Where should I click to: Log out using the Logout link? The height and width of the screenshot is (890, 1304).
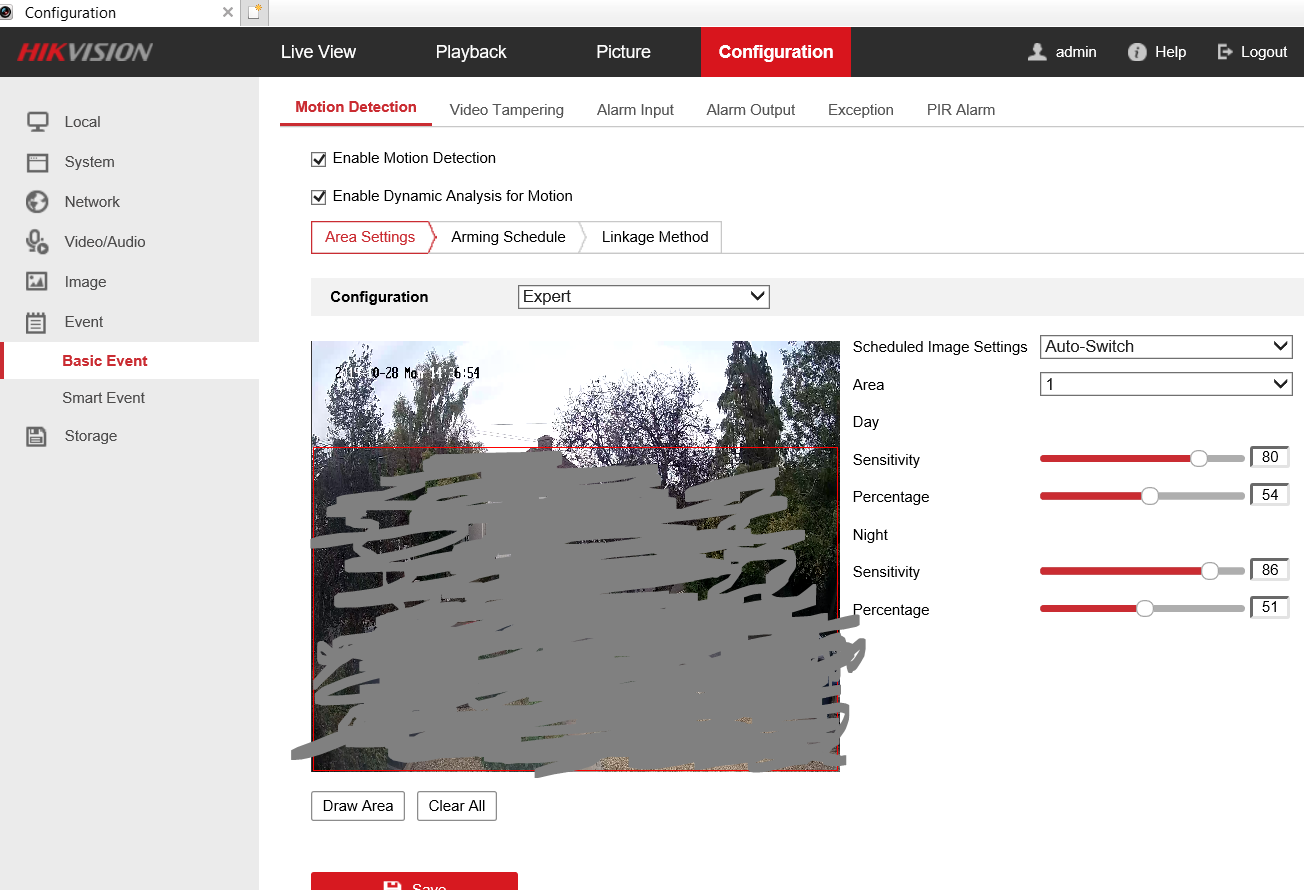coord(1252,52)
